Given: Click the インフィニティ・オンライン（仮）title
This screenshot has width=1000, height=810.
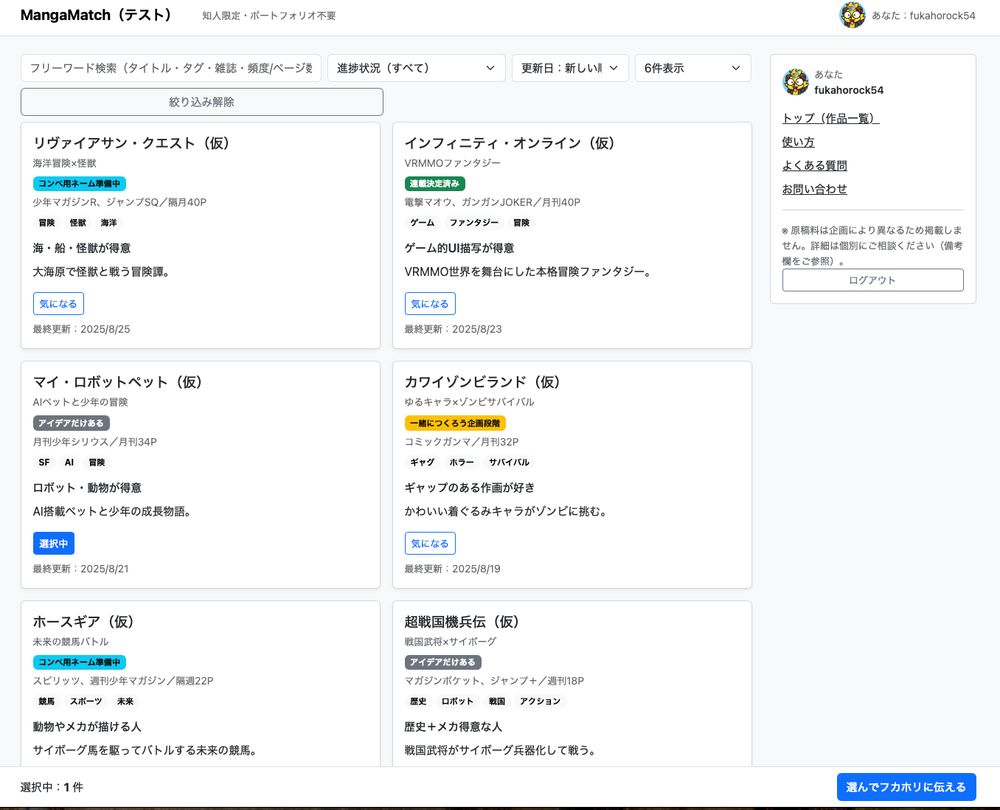Looking at the screenshot, I should pyautogui.click(x=509, y=143).
